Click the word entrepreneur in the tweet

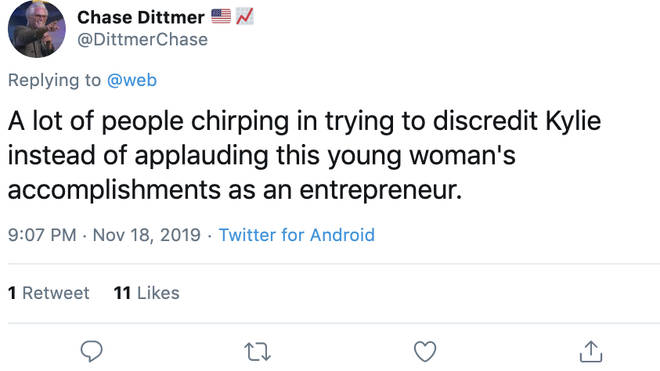[381, 190]
